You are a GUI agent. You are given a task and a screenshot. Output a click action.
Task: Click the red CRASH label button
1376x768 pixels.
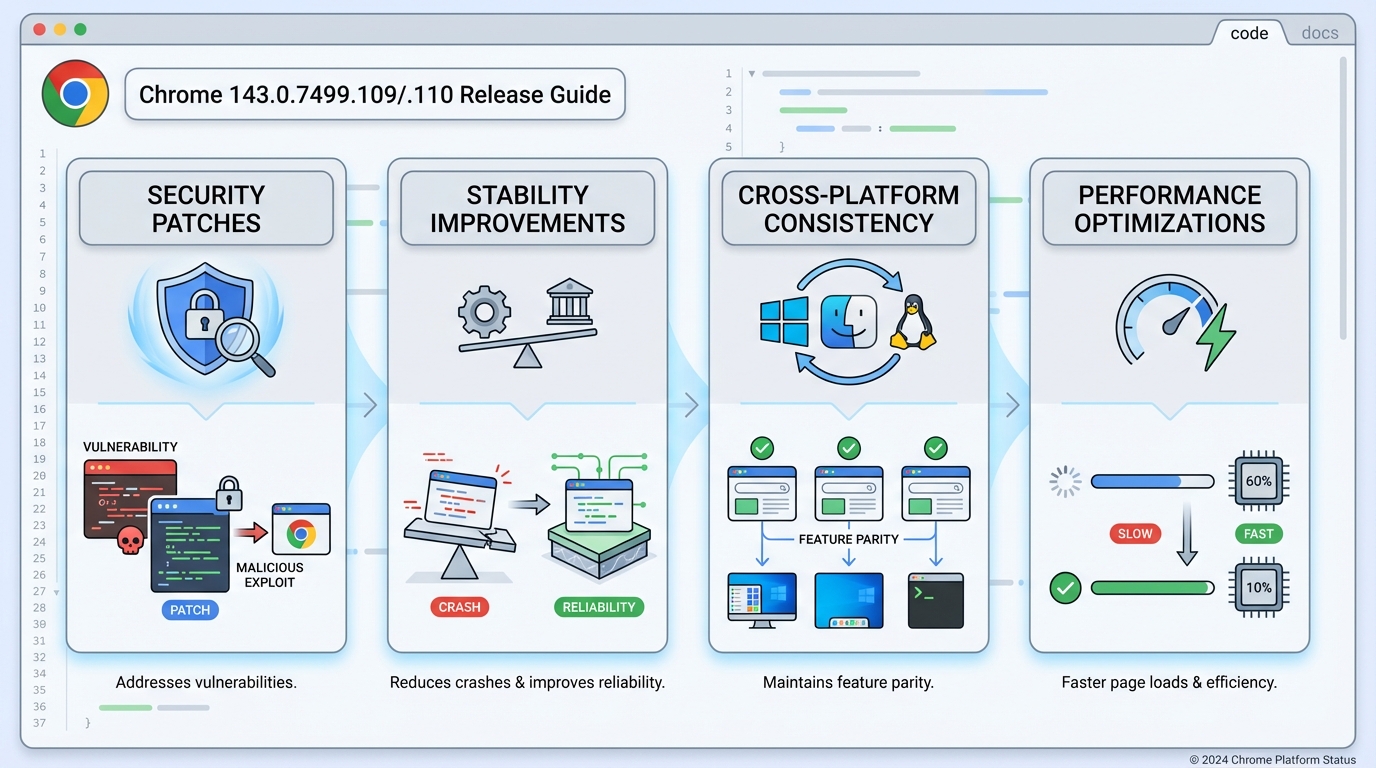pyautogui.click(x=459, y=607)
